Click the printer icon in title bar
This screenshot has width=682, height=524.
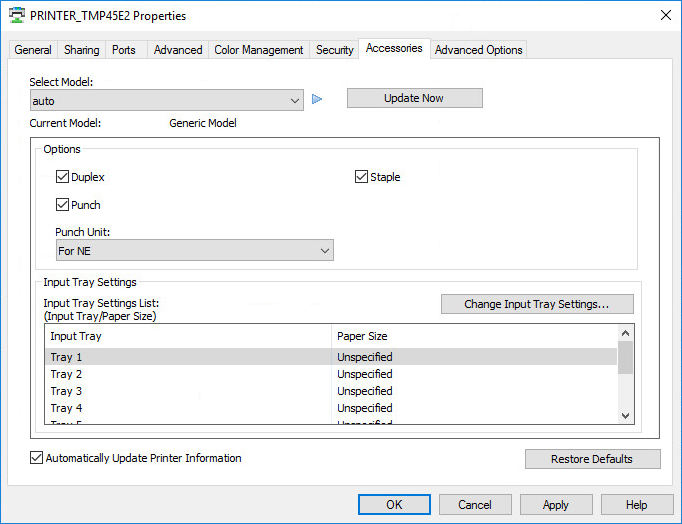click(x=16, y=15)
